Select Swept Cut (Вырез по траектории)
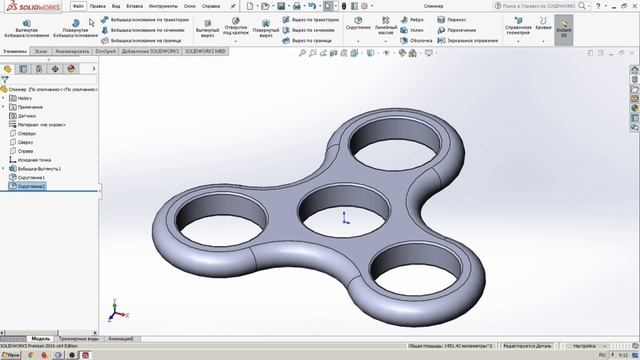This screenshot has height=360, width=640. 311,20
